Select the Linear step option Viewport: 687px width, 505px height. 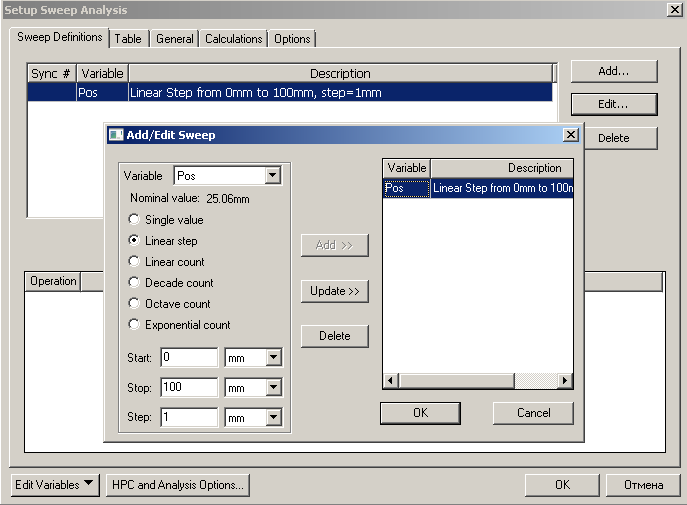point(134,240)
